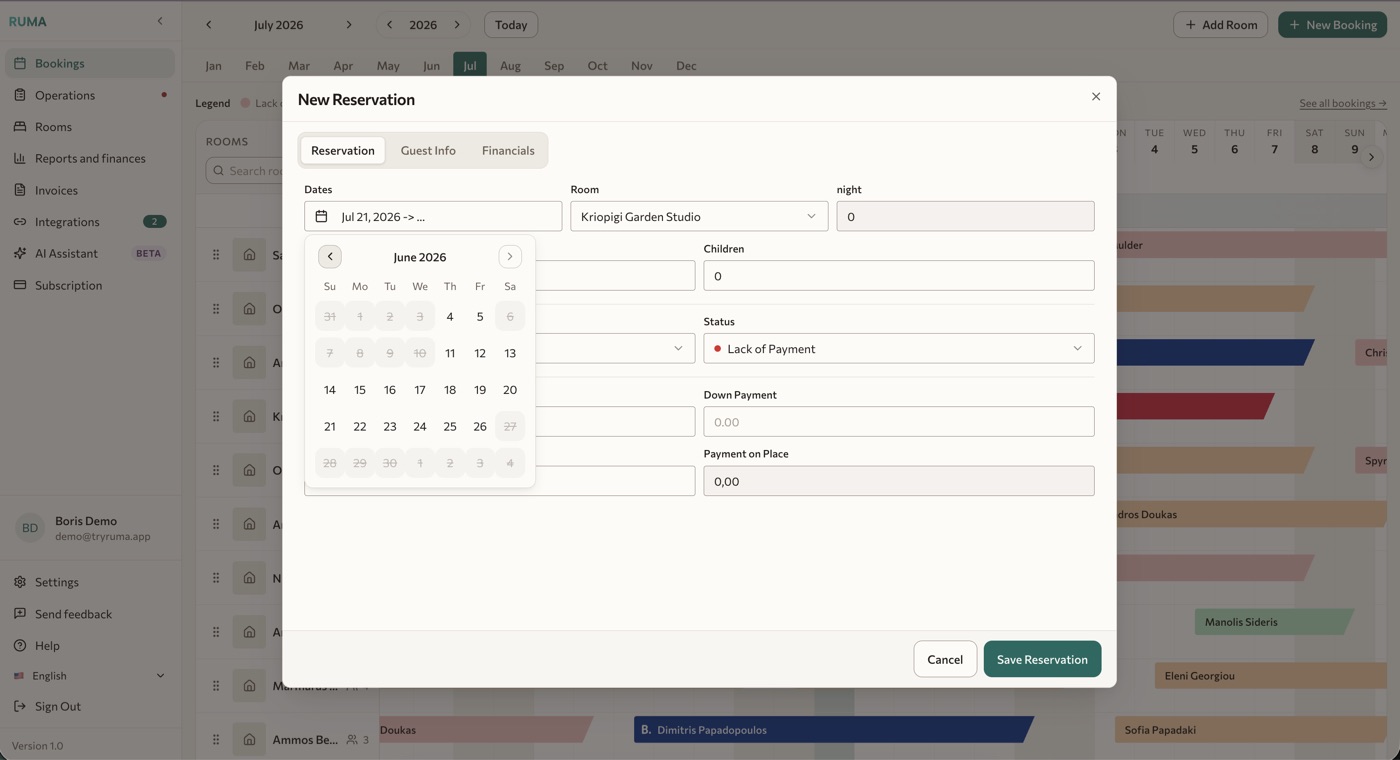1400x760 pixels.
Task: Go to next year after 2026
Action: pos(457,25)
